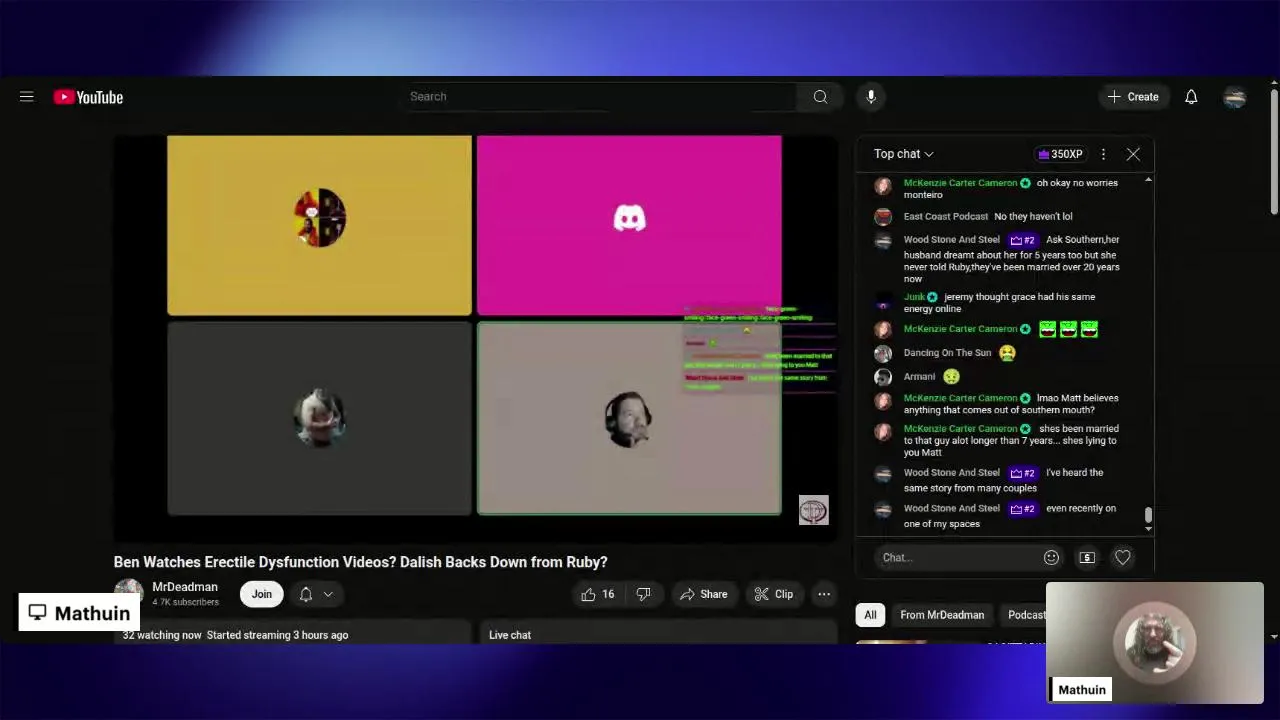Like the video with thumbs up
1280x720 pixels.
tap(598, 594)
